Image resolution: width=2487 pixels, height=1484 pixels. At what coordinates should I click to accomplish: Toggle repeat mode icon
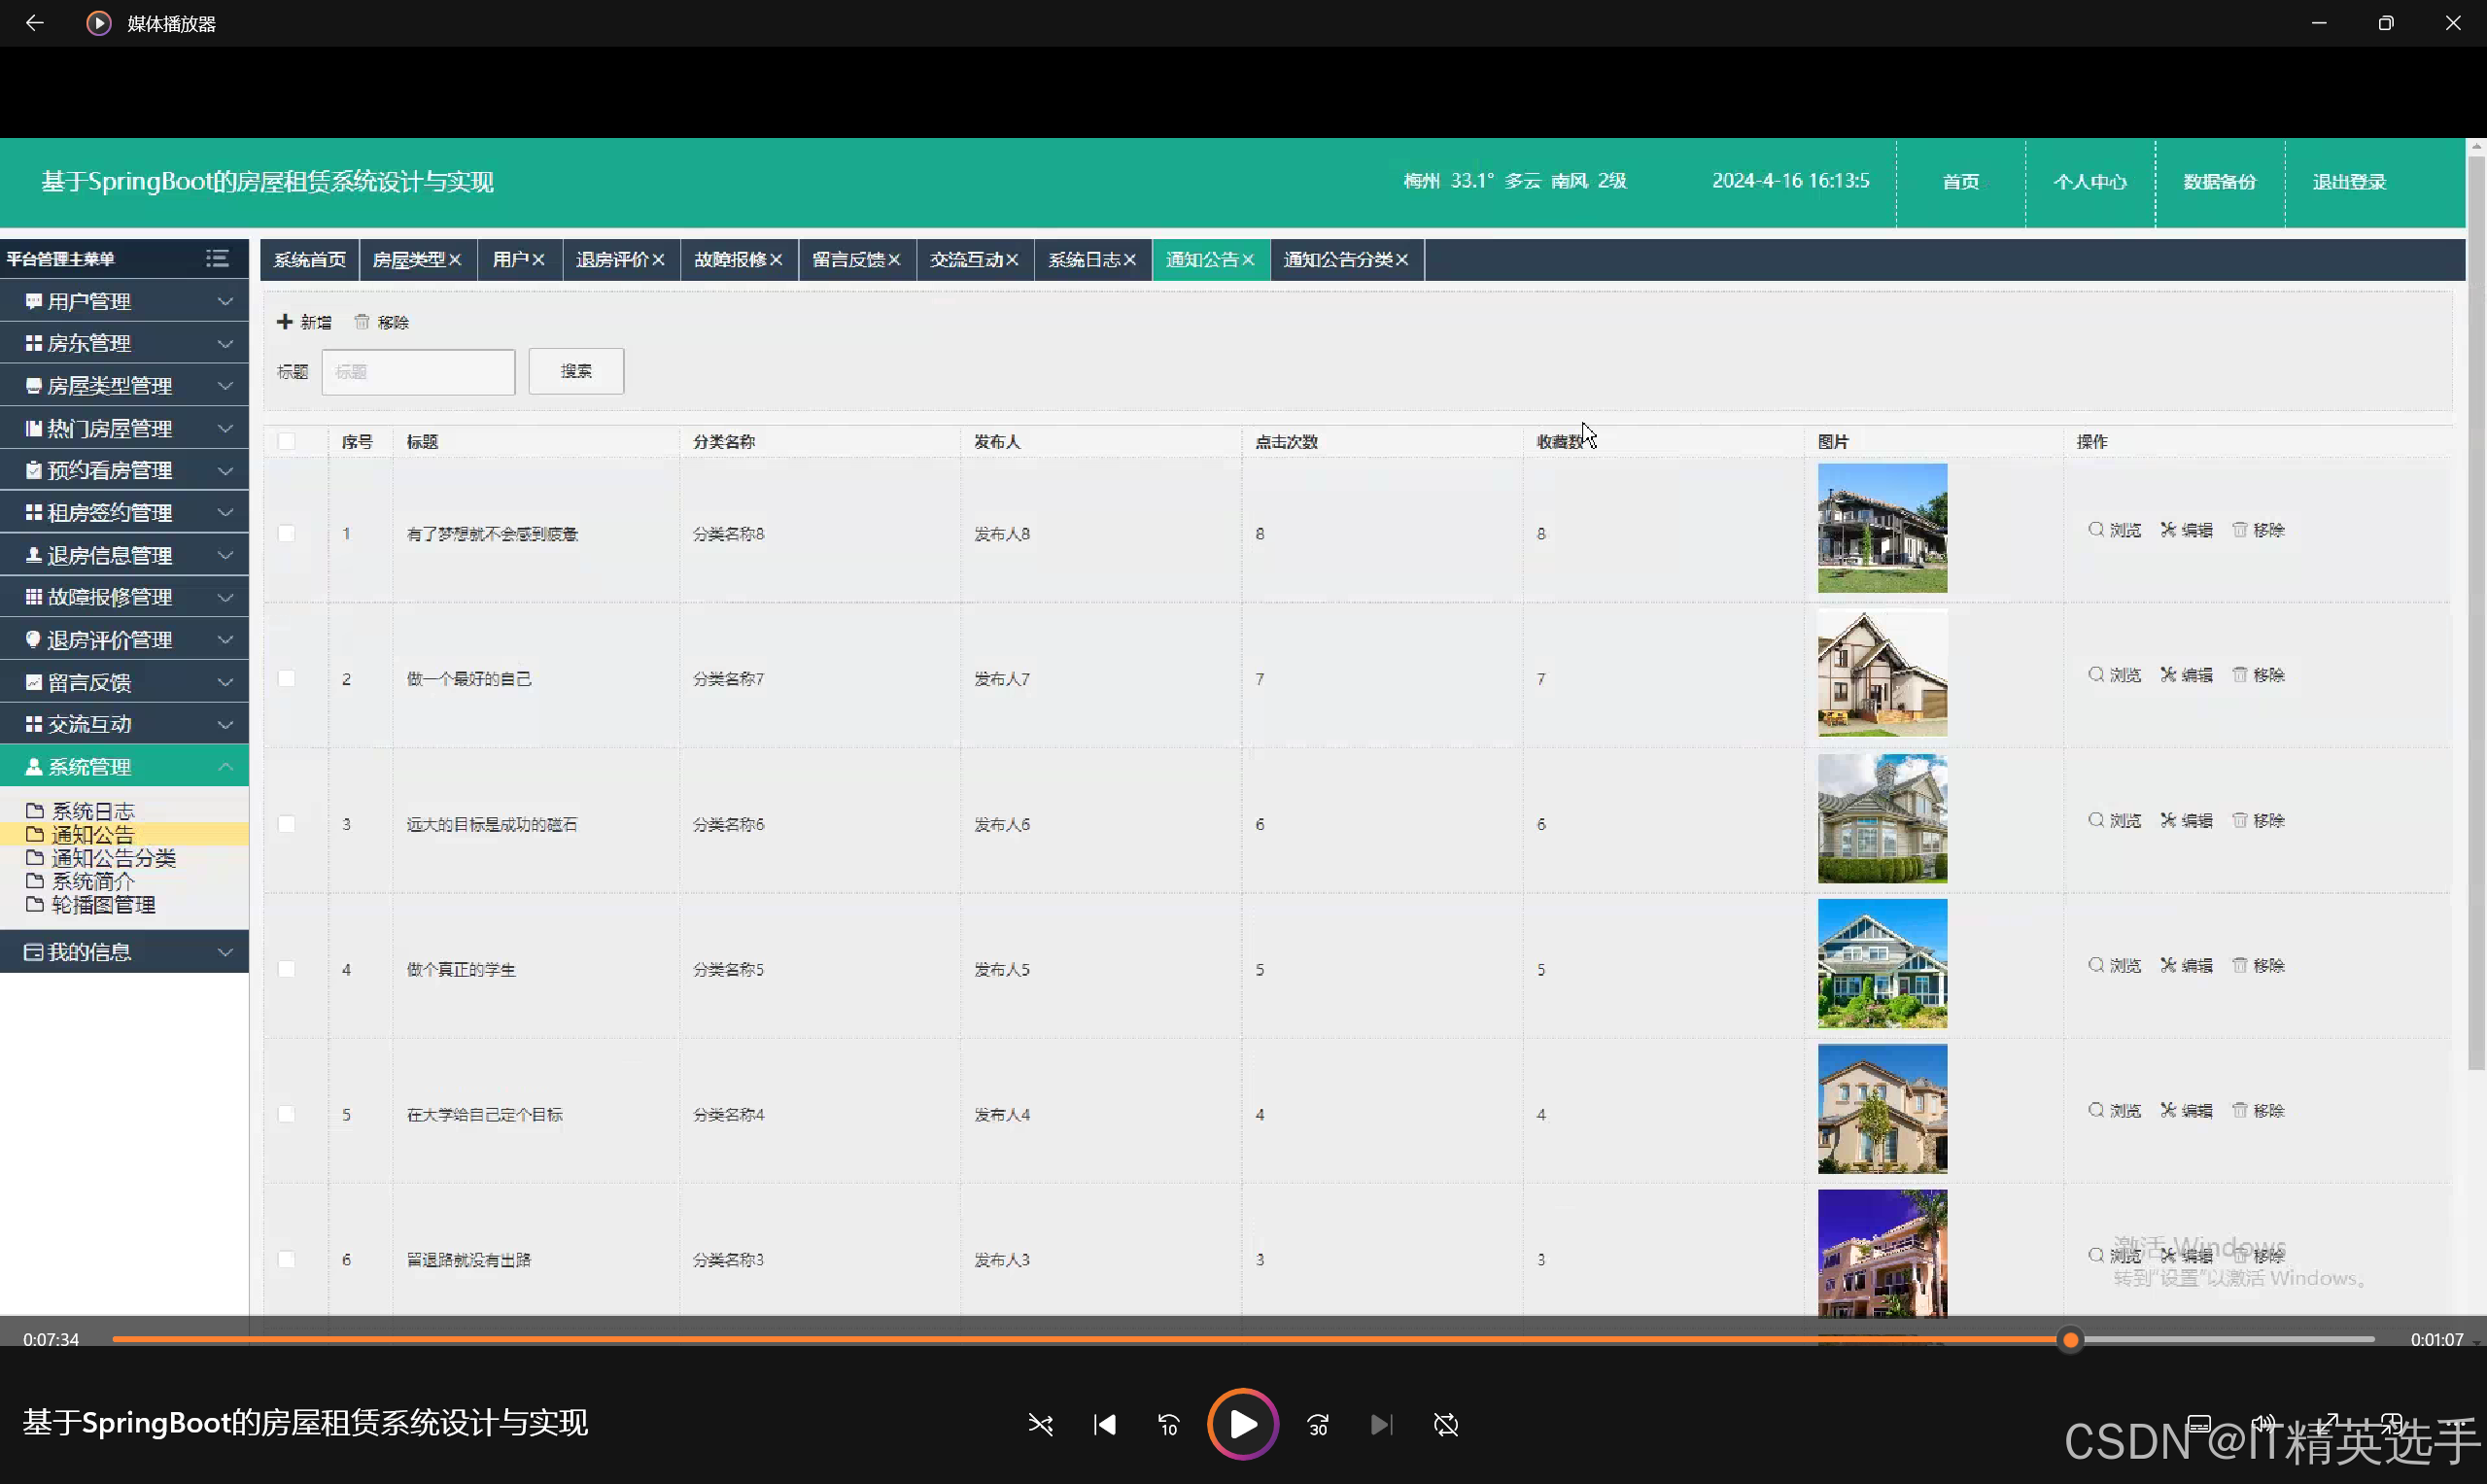1446,1424
